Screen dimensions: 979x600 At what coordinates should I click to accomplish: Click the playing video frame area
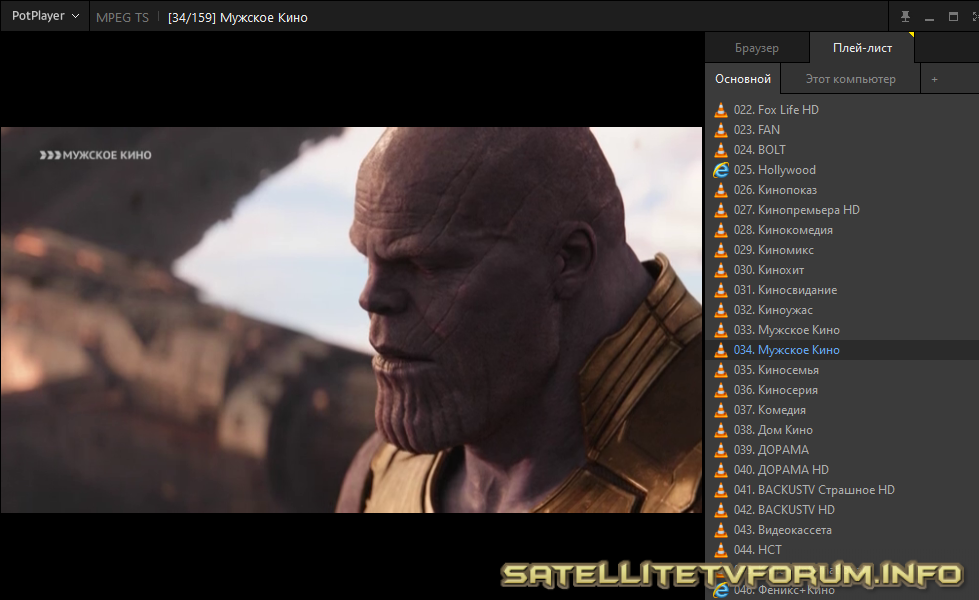[351, 320]
